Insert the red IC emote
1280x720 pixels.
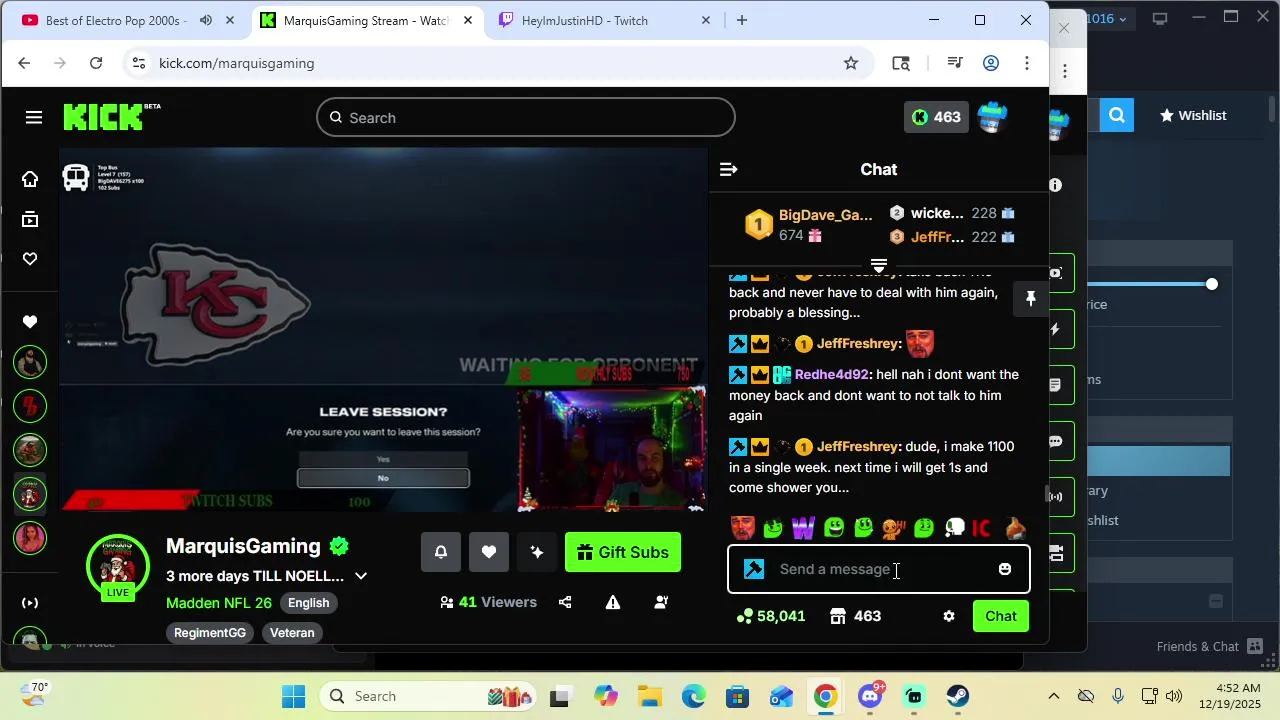click(x=981, y=527)
